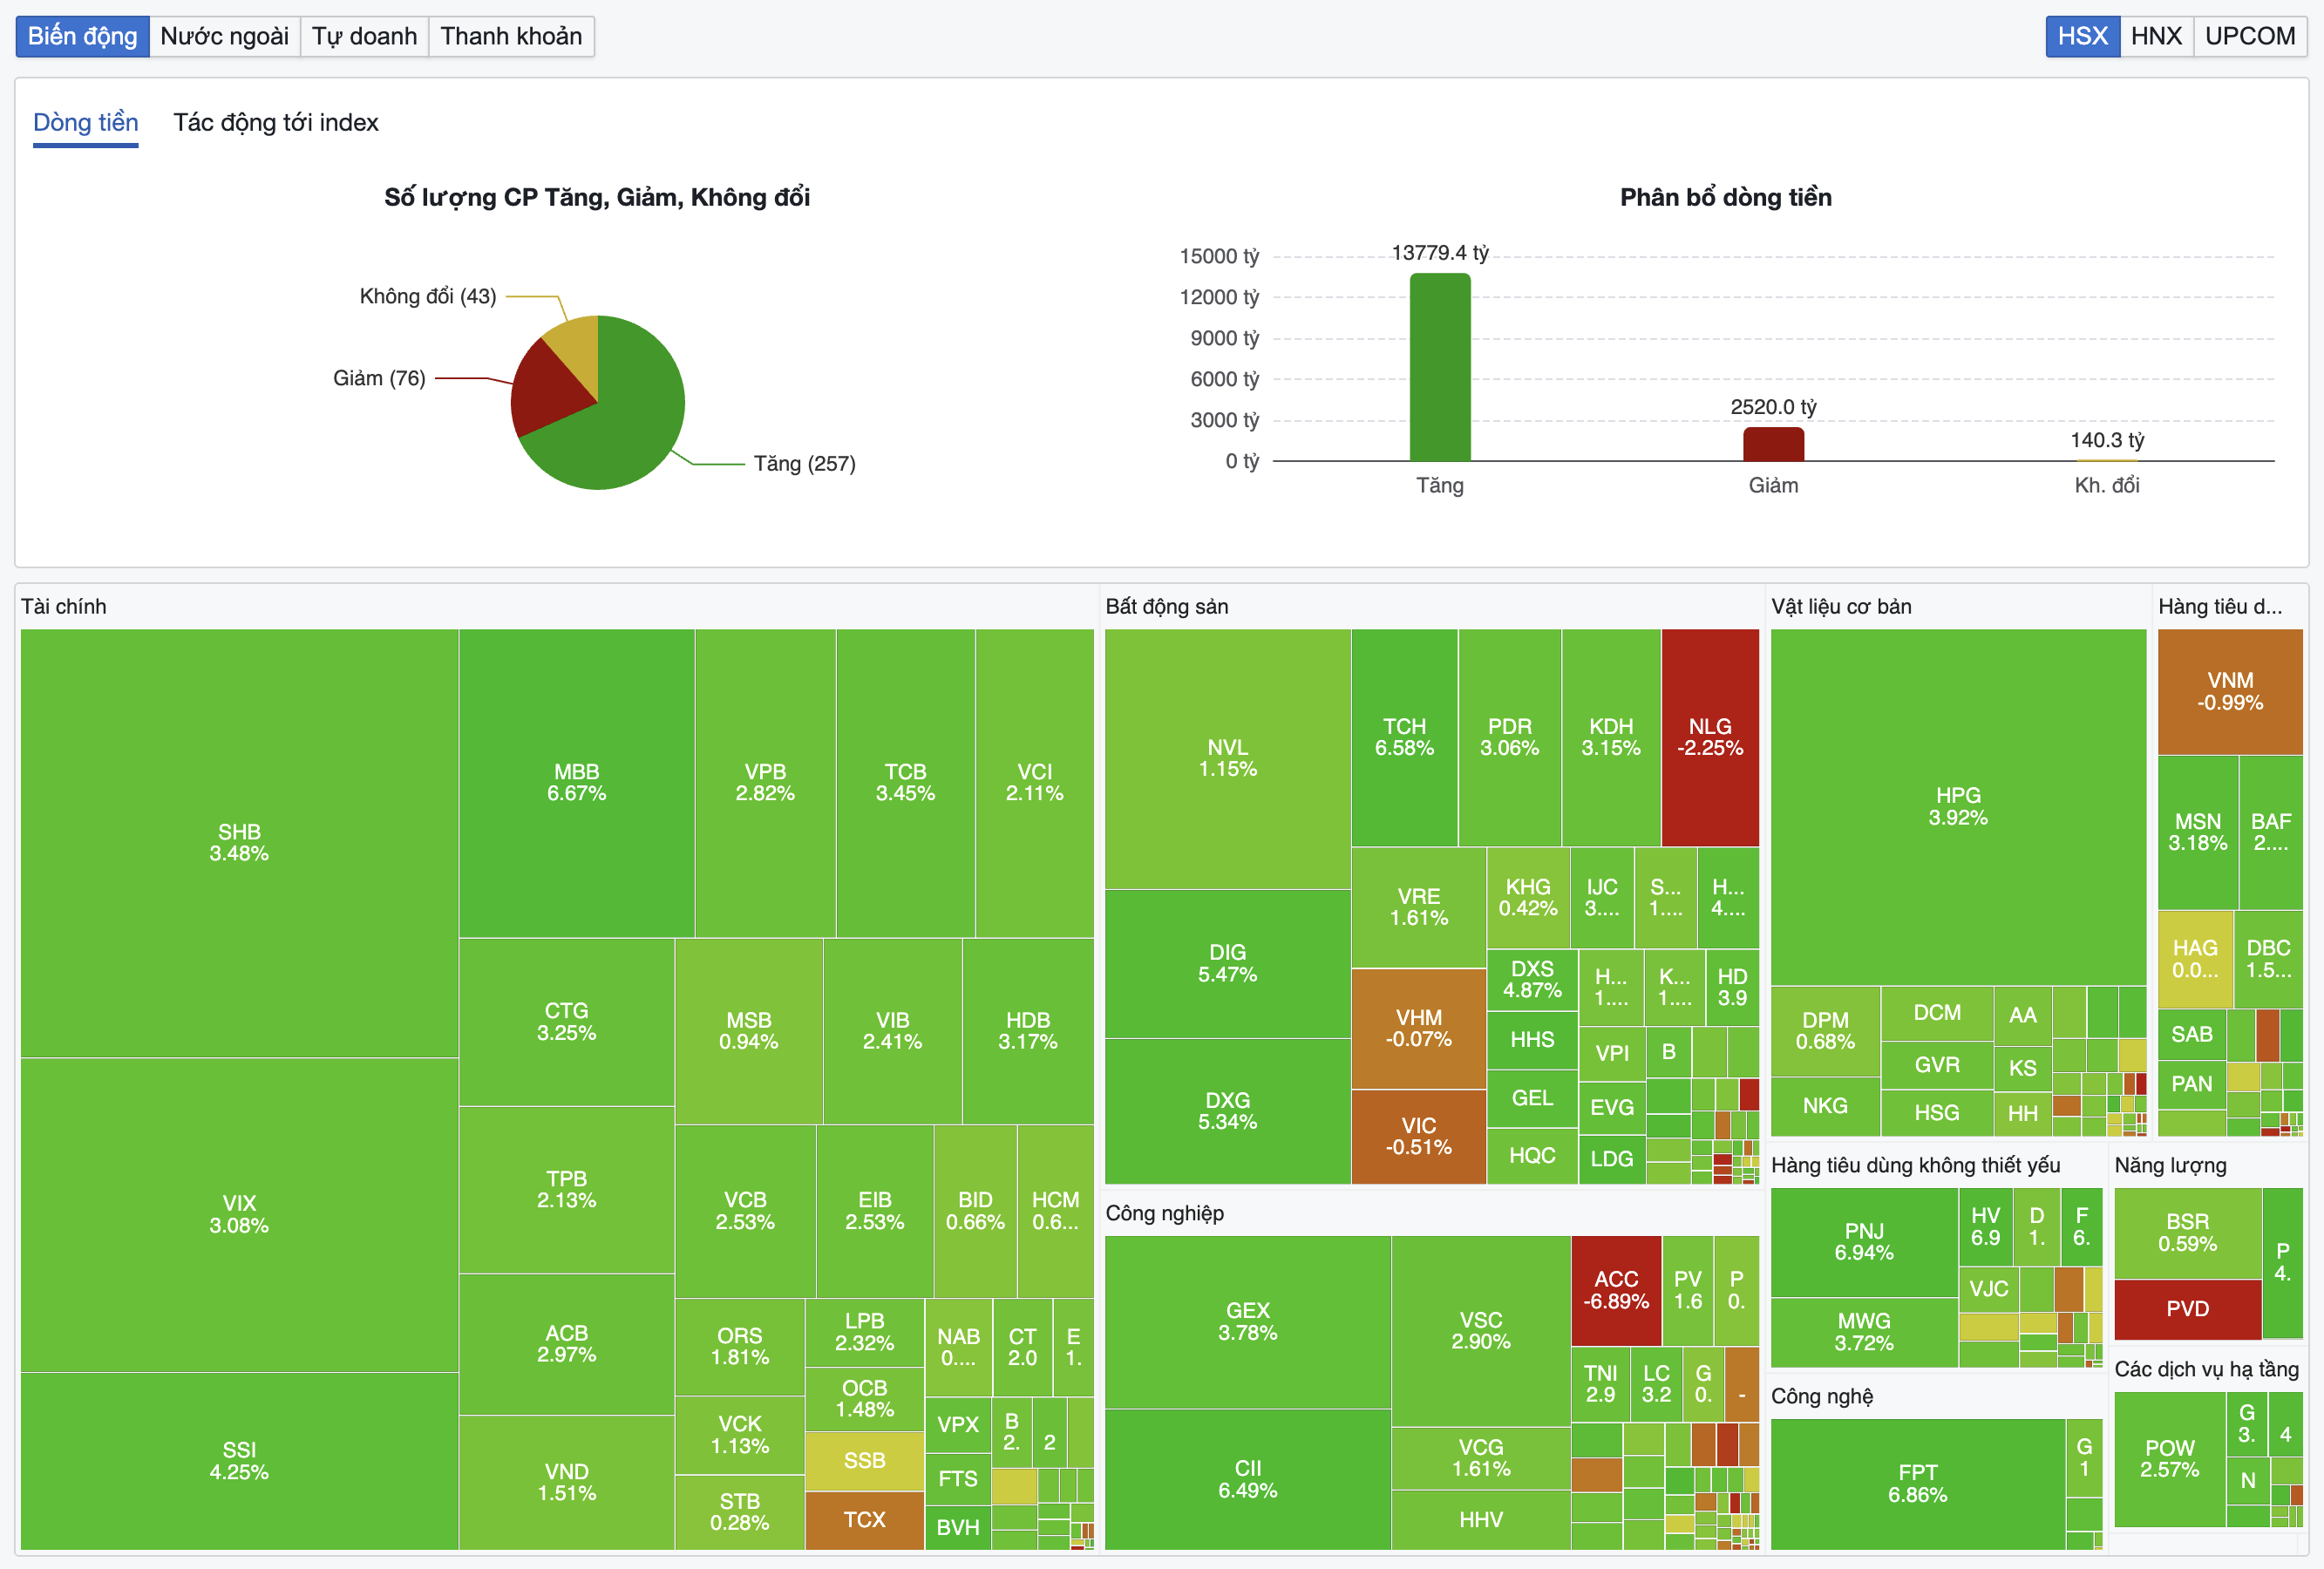This screenshot has width=2324, height=1569.
Task: Select the POW 2.57% tile
Action: coord(2170,1459)
